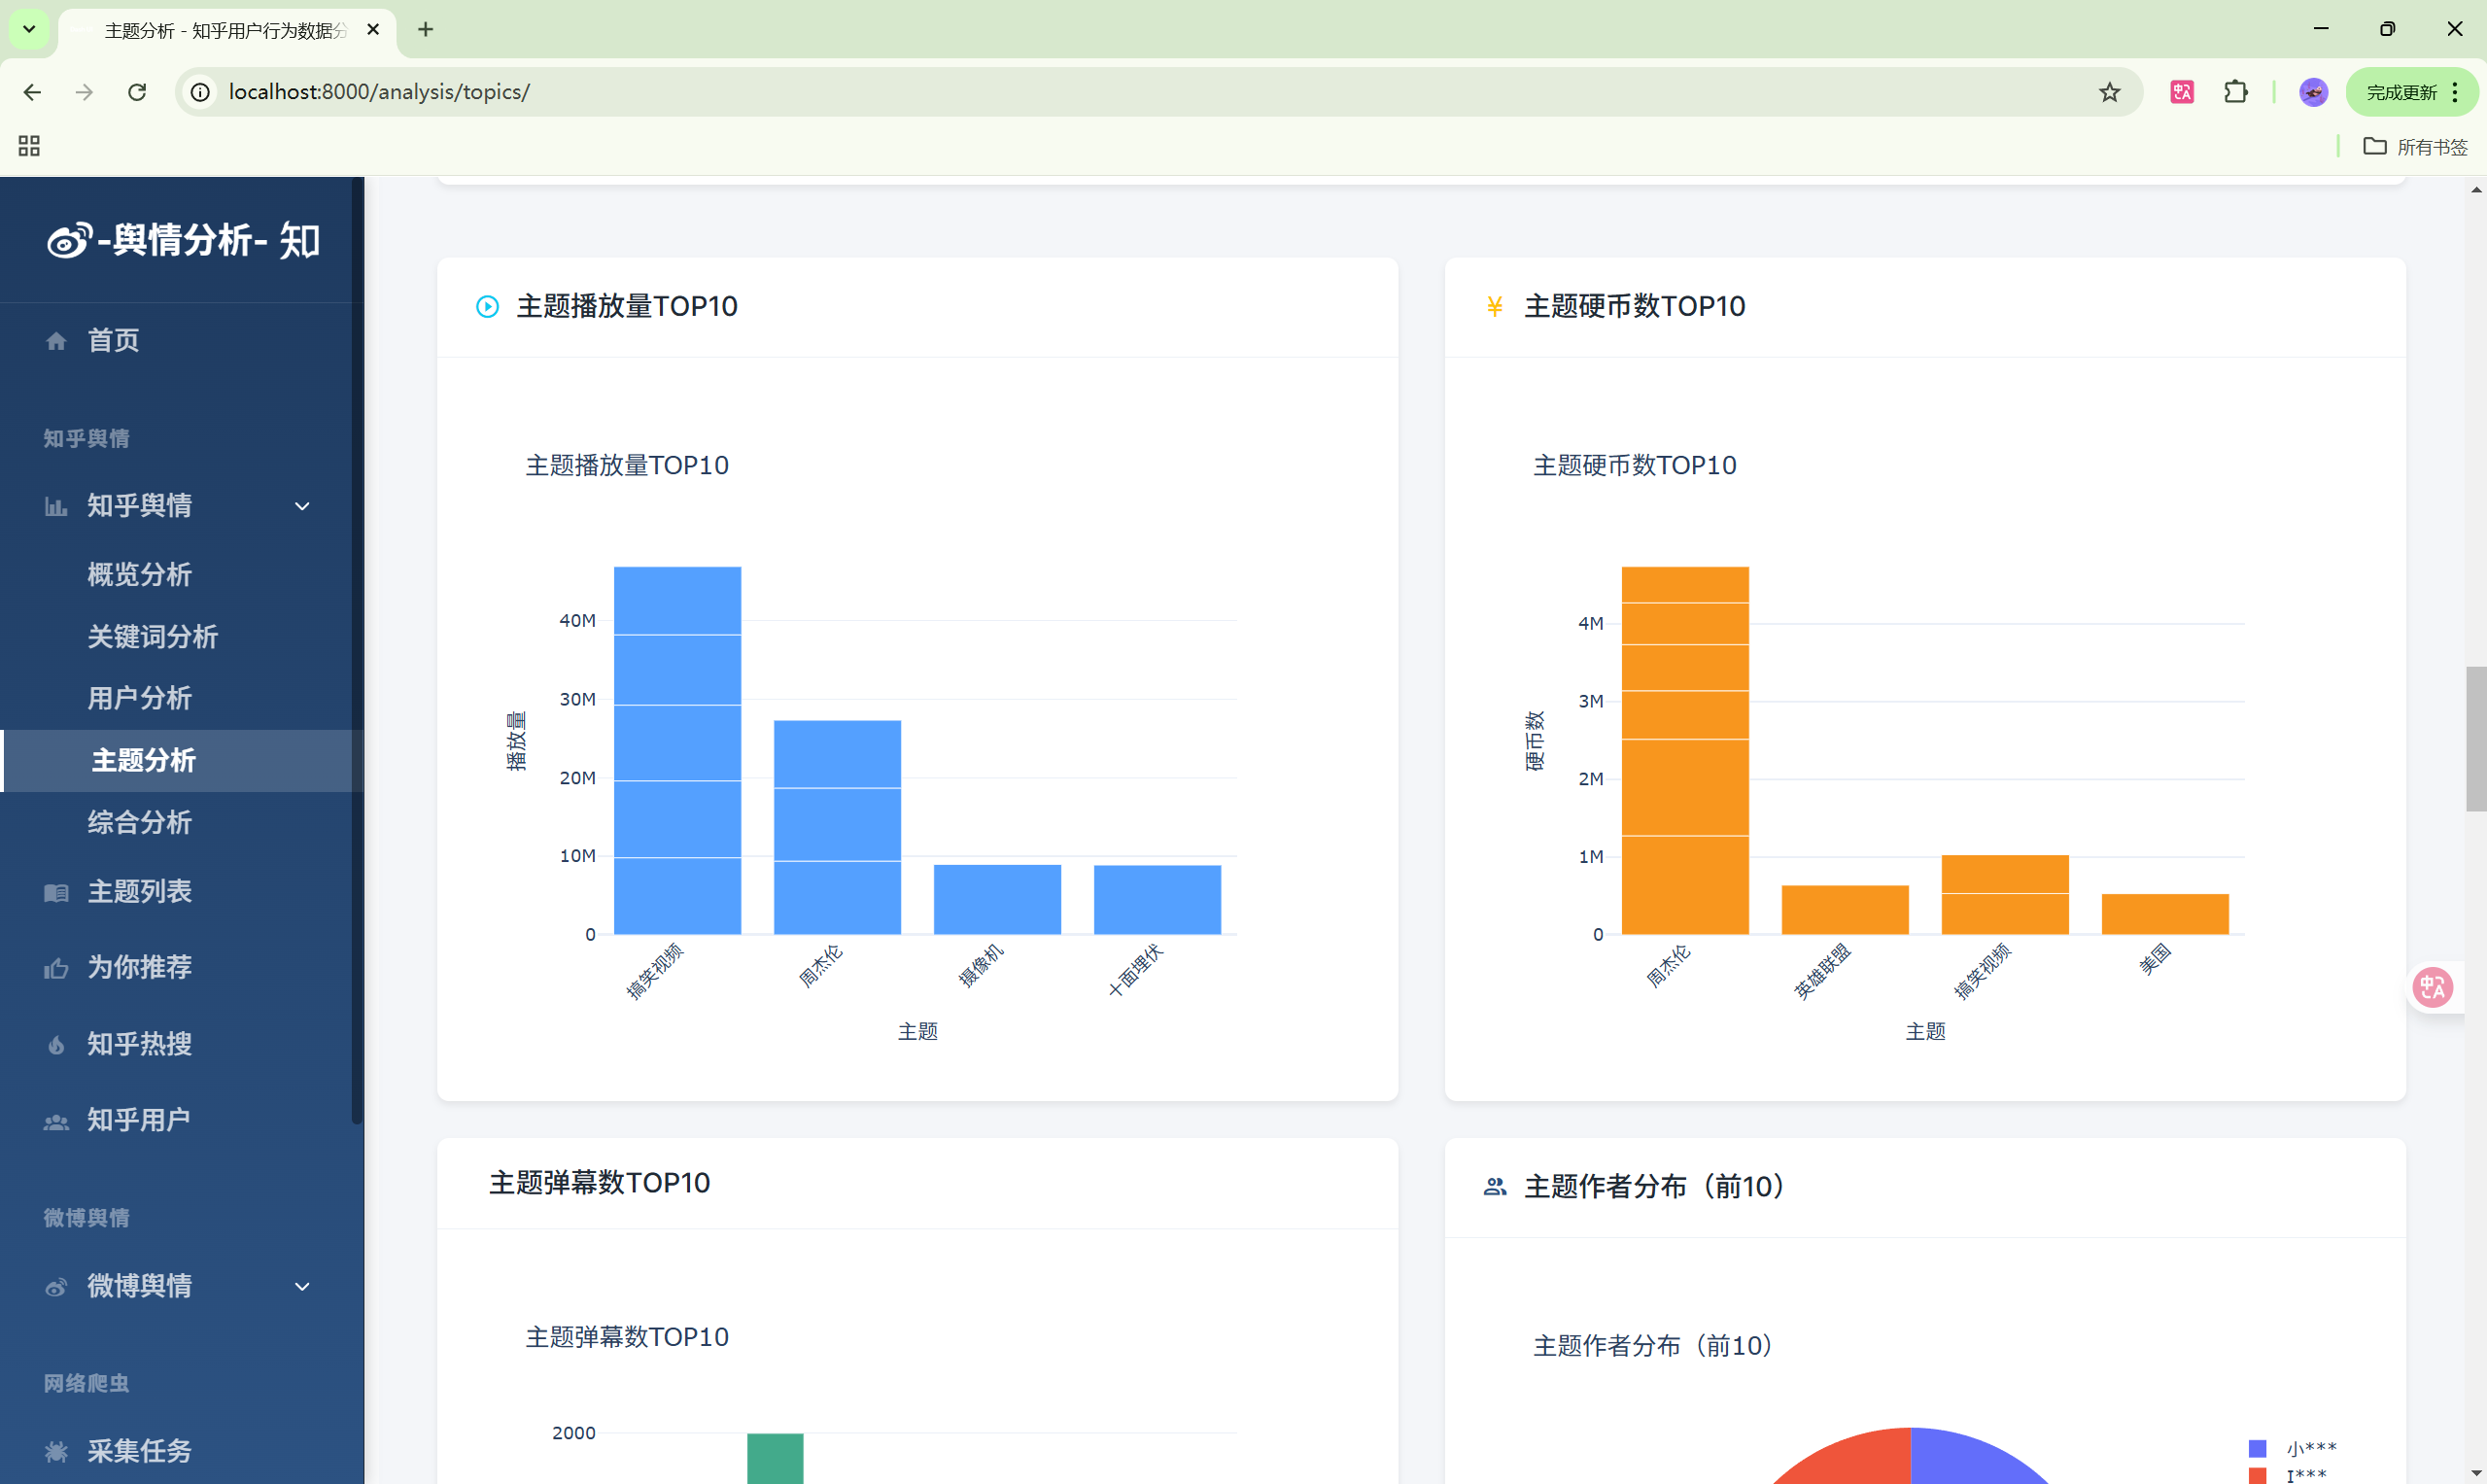Open the user profile avatar icon
Screen dimensions: 2487x1484
2313,92
